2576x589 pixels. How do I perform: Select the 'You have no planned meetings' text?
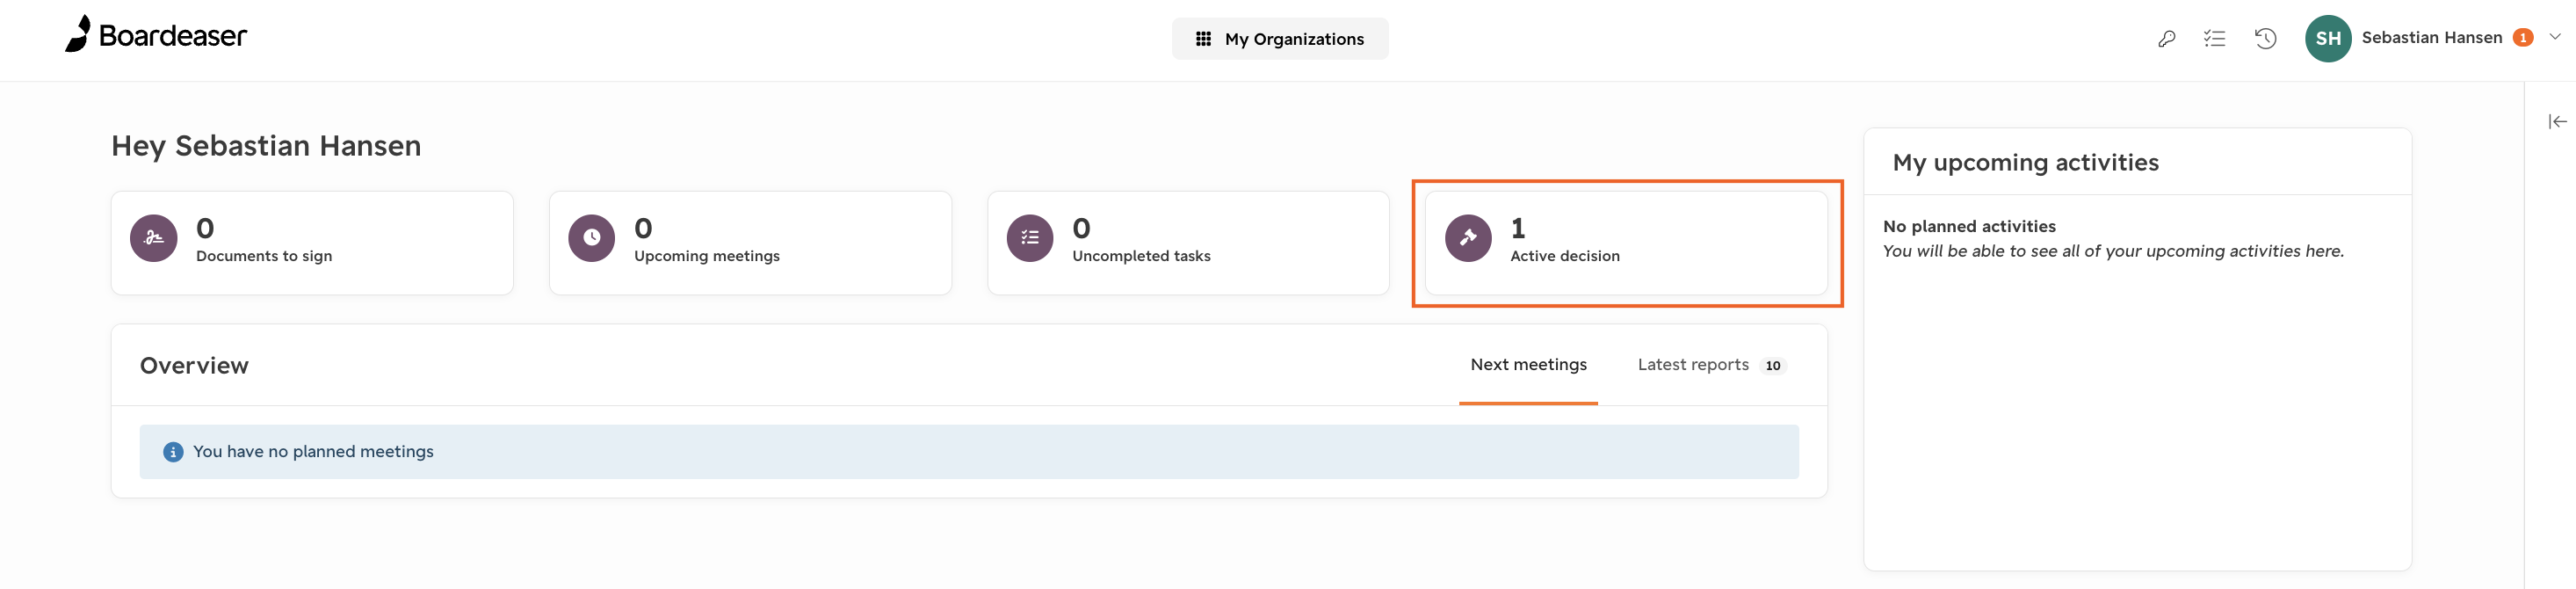(313, 452)
